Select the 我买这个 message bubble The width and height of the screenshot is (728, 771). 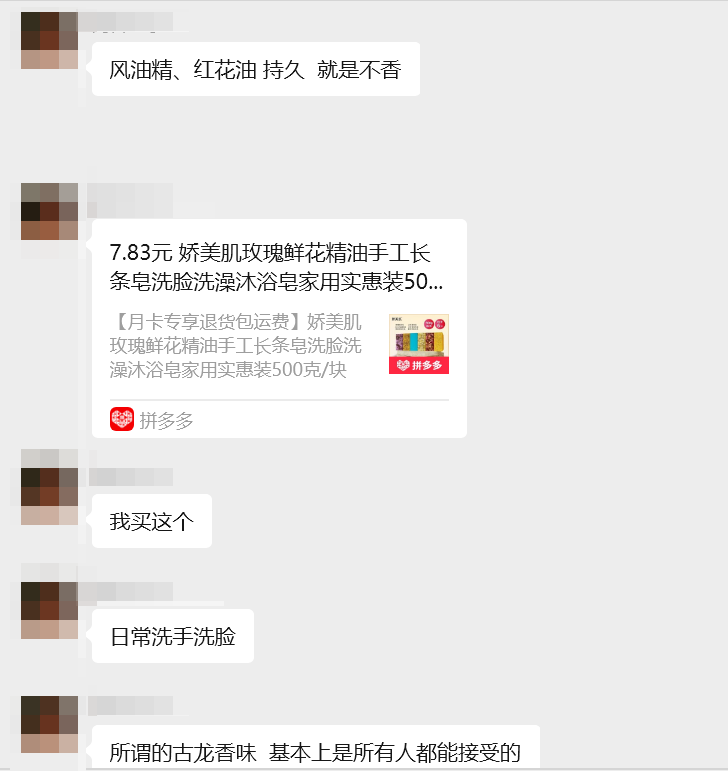click(152, 521)
